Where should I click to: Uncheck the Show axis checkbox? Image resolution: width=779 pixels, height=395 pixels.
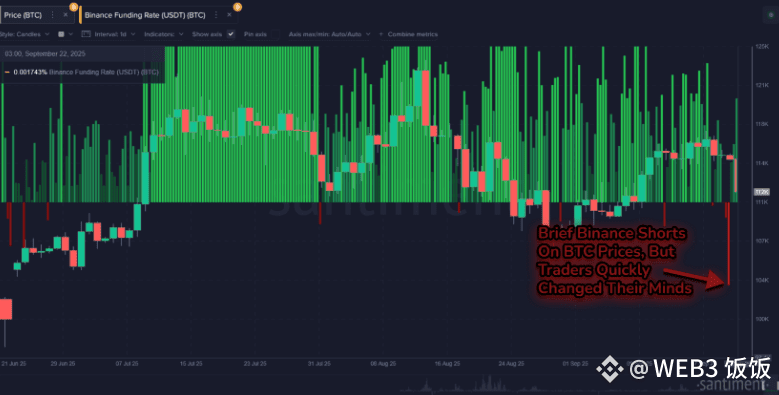(231, 34)
